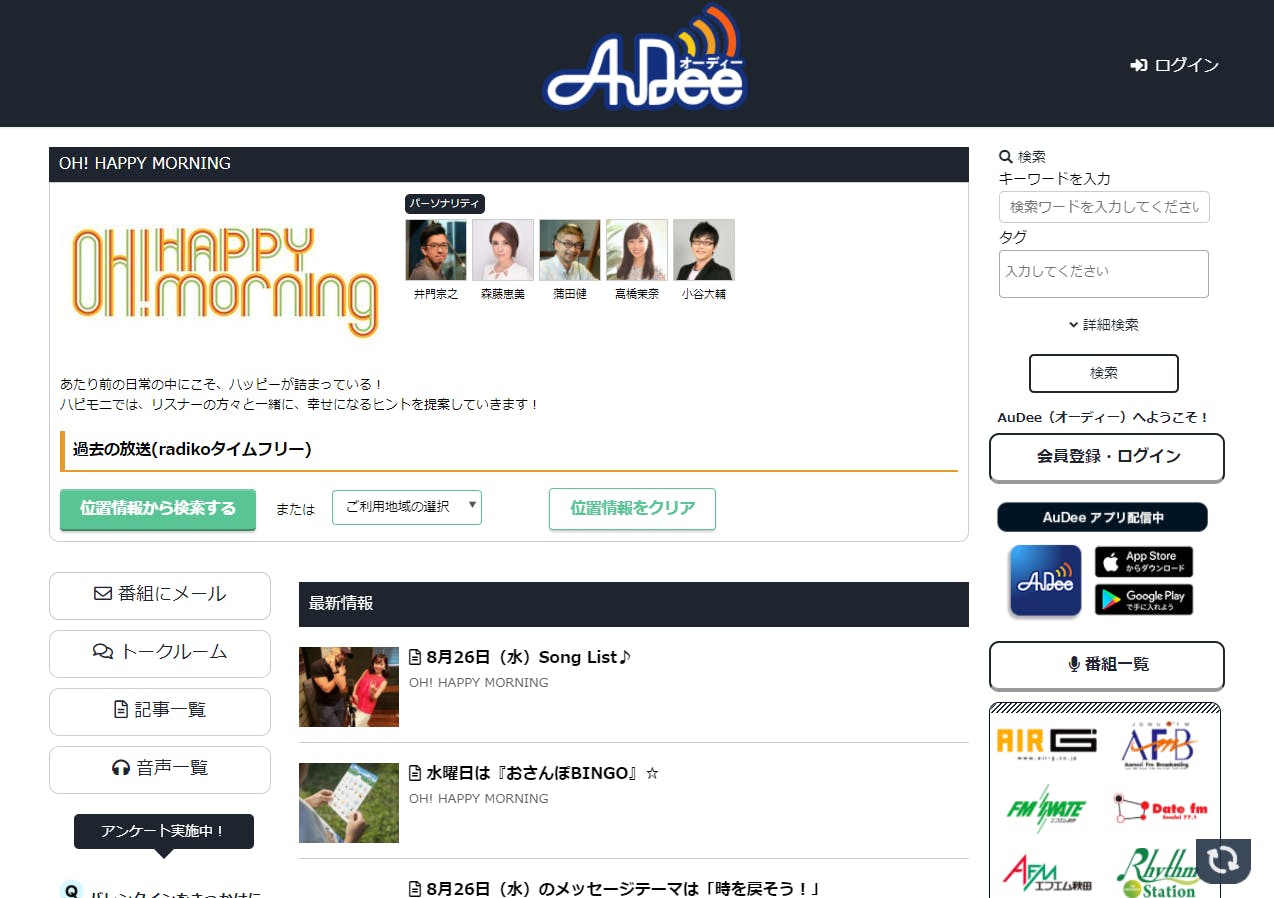Click the Google Play badge
The width and height of the screenshot is (1274, 898).
(1144, 599)
